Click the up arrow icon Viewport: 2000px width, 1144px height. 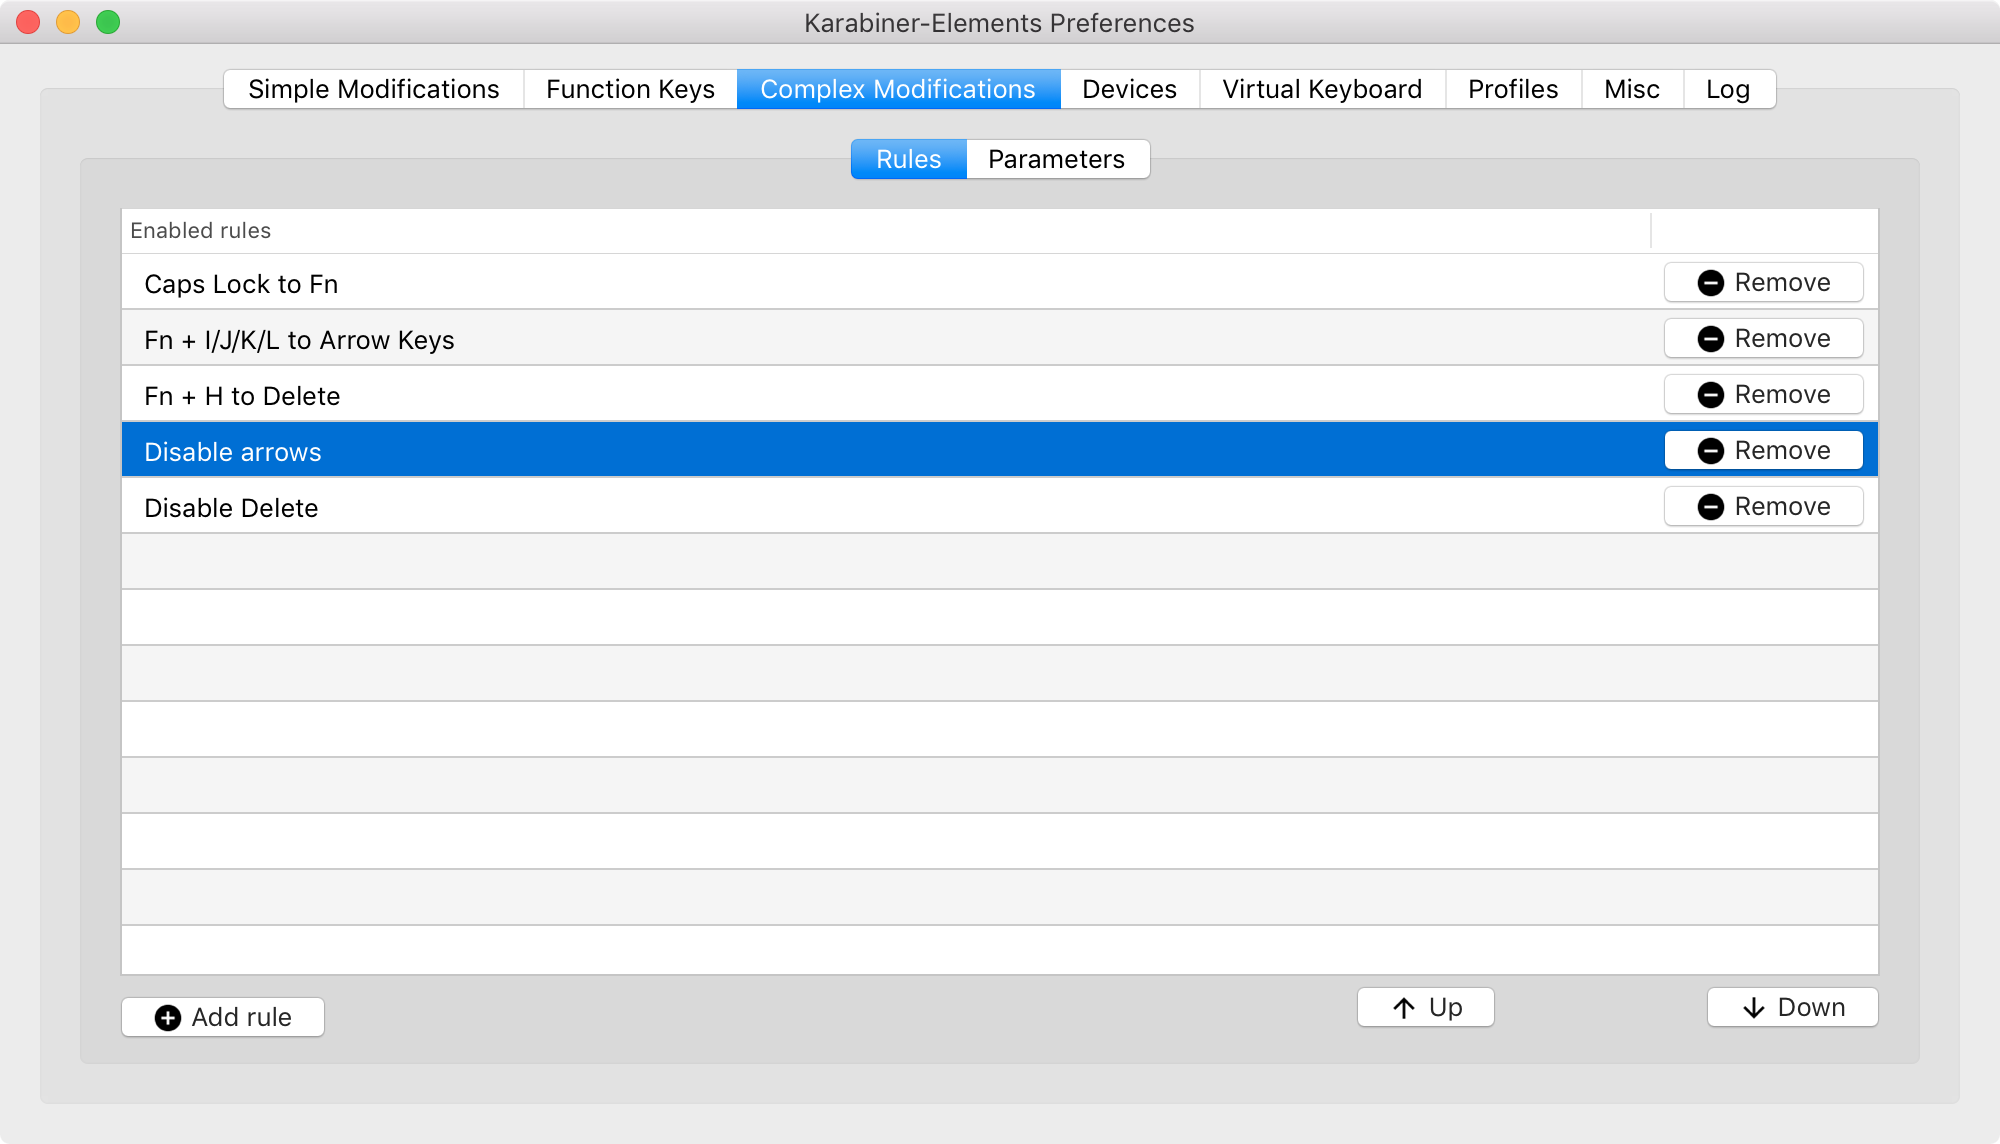1404,1008
